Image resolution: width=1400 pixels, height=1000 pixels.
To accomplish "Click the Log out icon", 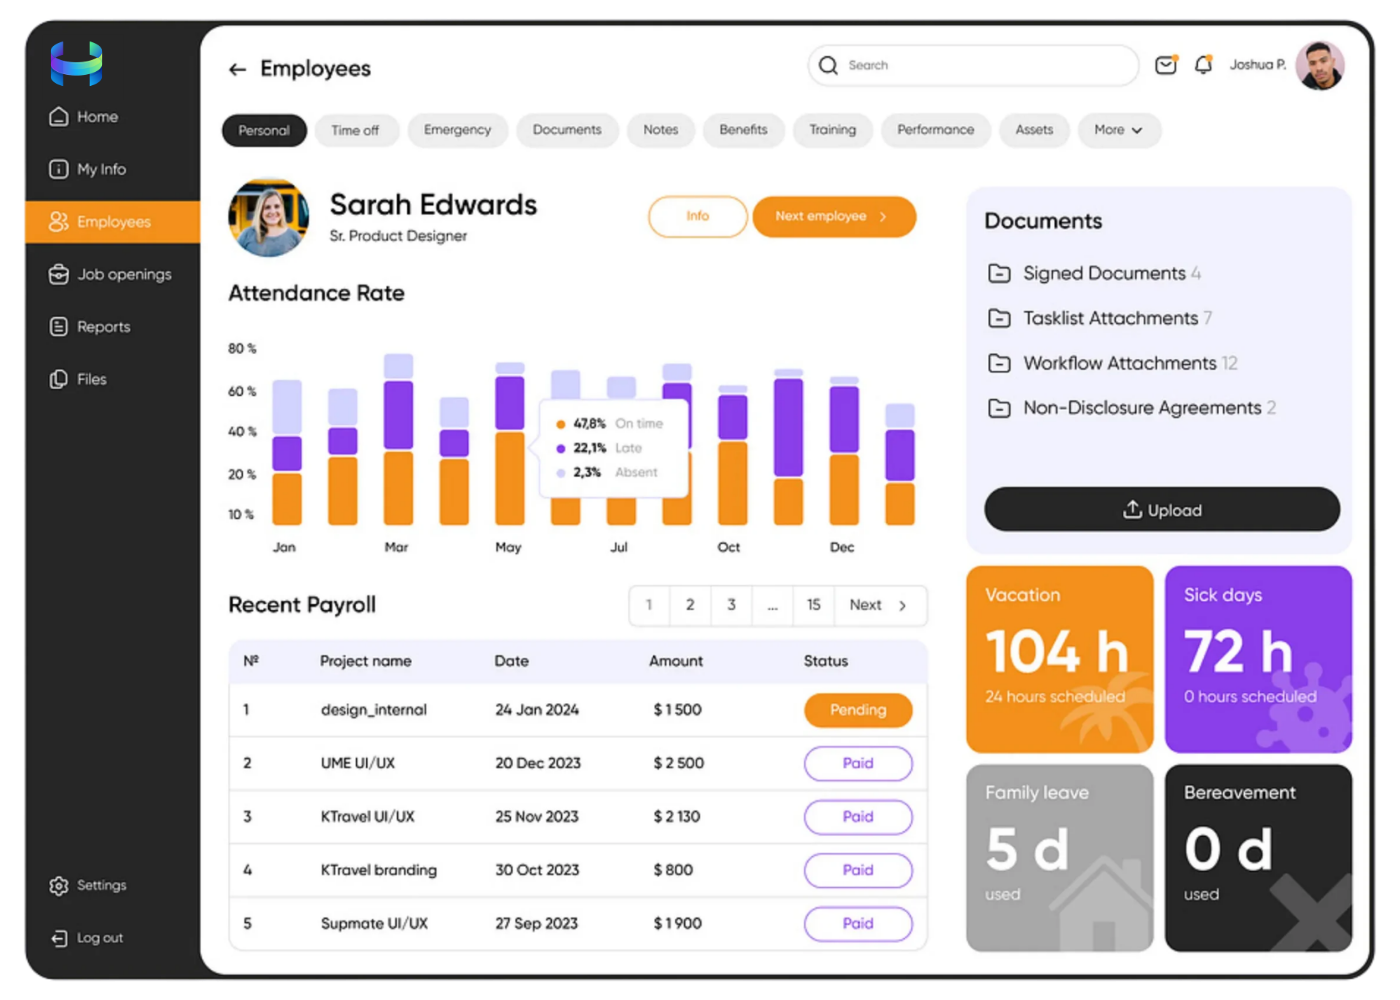I will click(59, 938).
